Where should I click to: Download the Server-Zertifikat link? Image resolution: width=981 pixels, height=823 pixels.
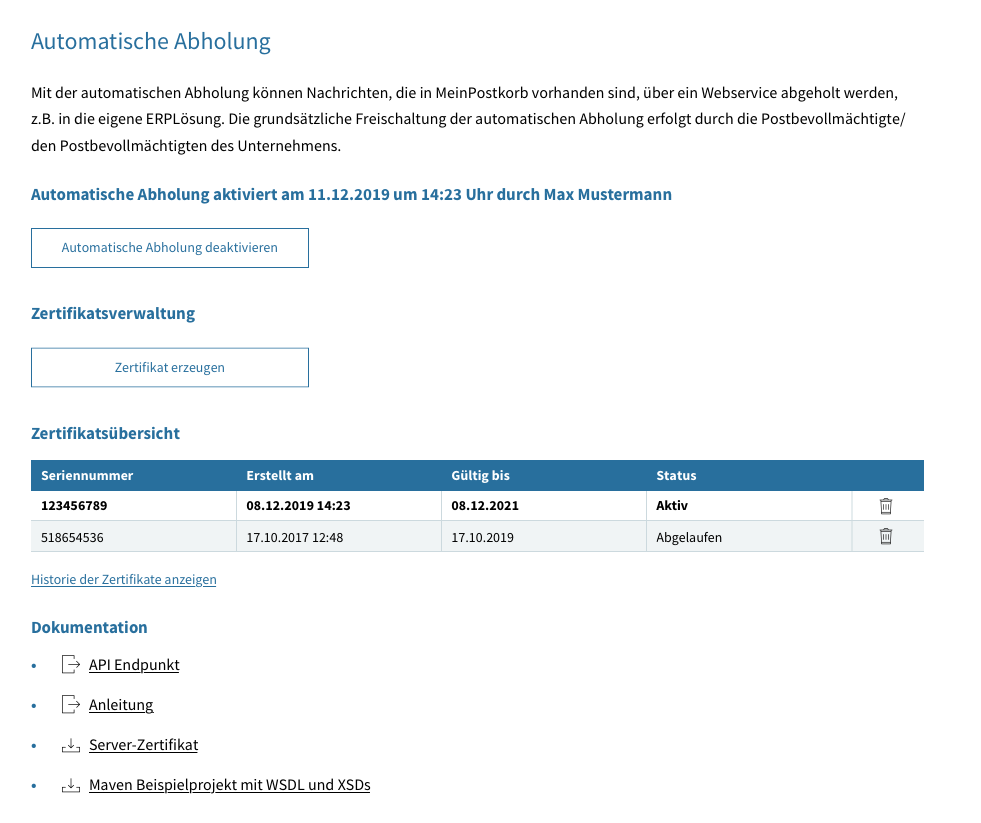point(143,745)
